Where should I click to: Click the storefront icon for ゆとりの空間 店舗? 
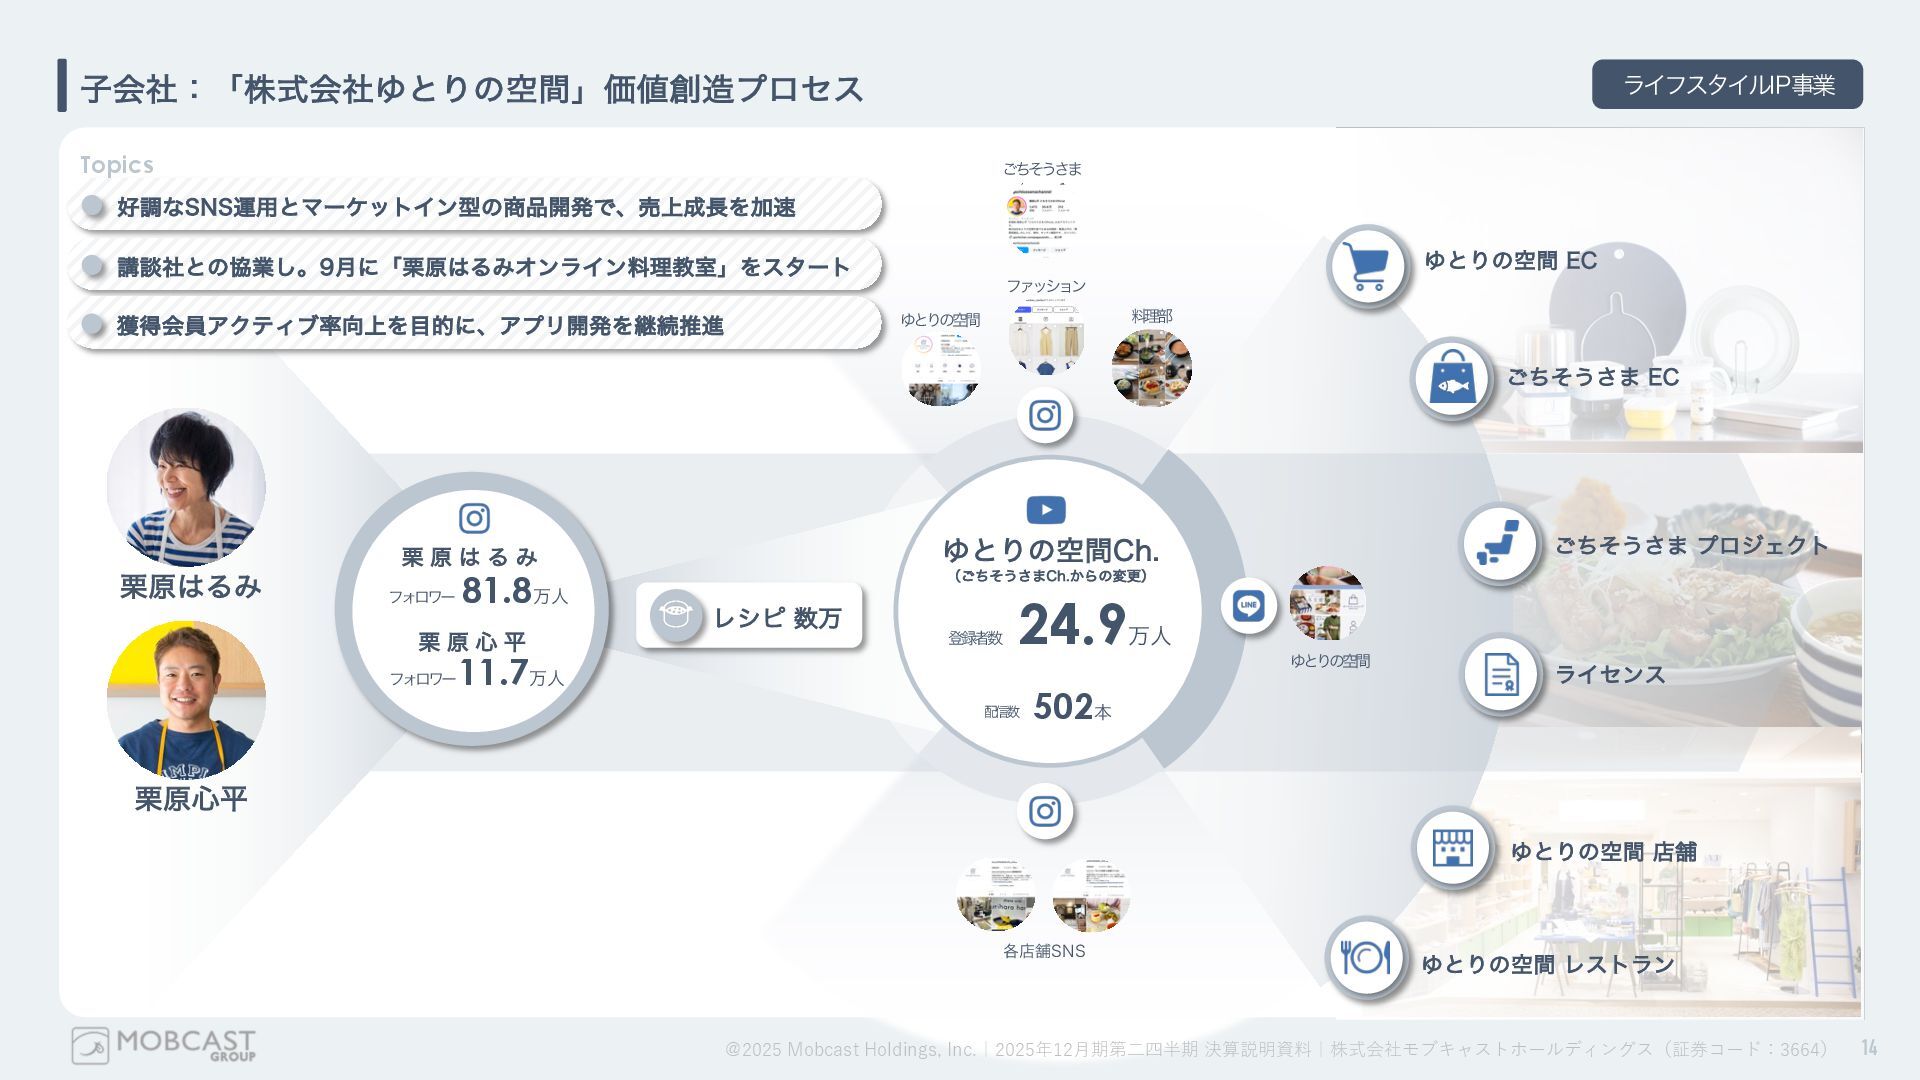(x=1453, y=847)
